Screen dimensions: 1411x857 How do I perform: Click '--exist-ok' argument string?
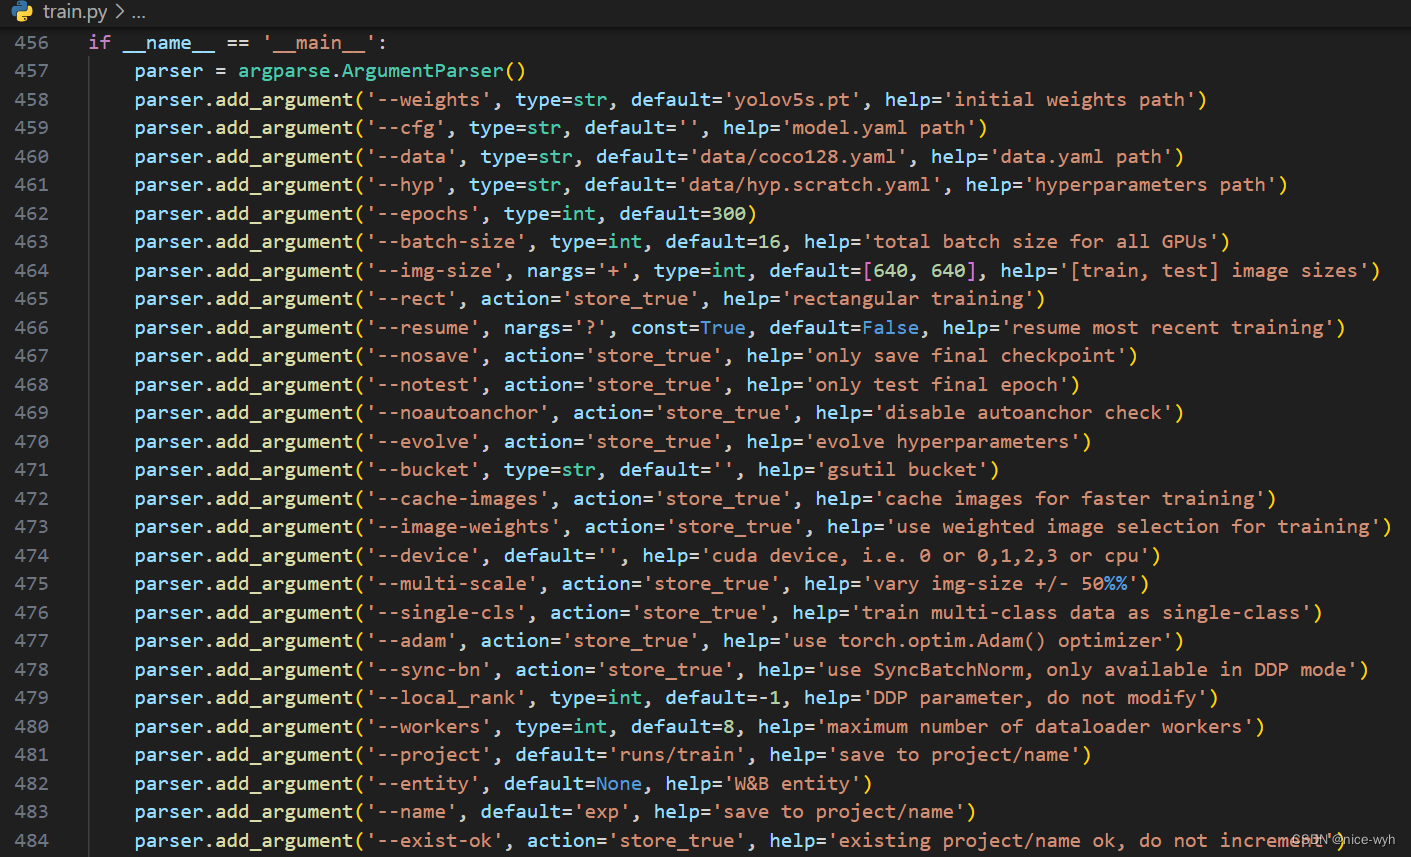(435, 840)
